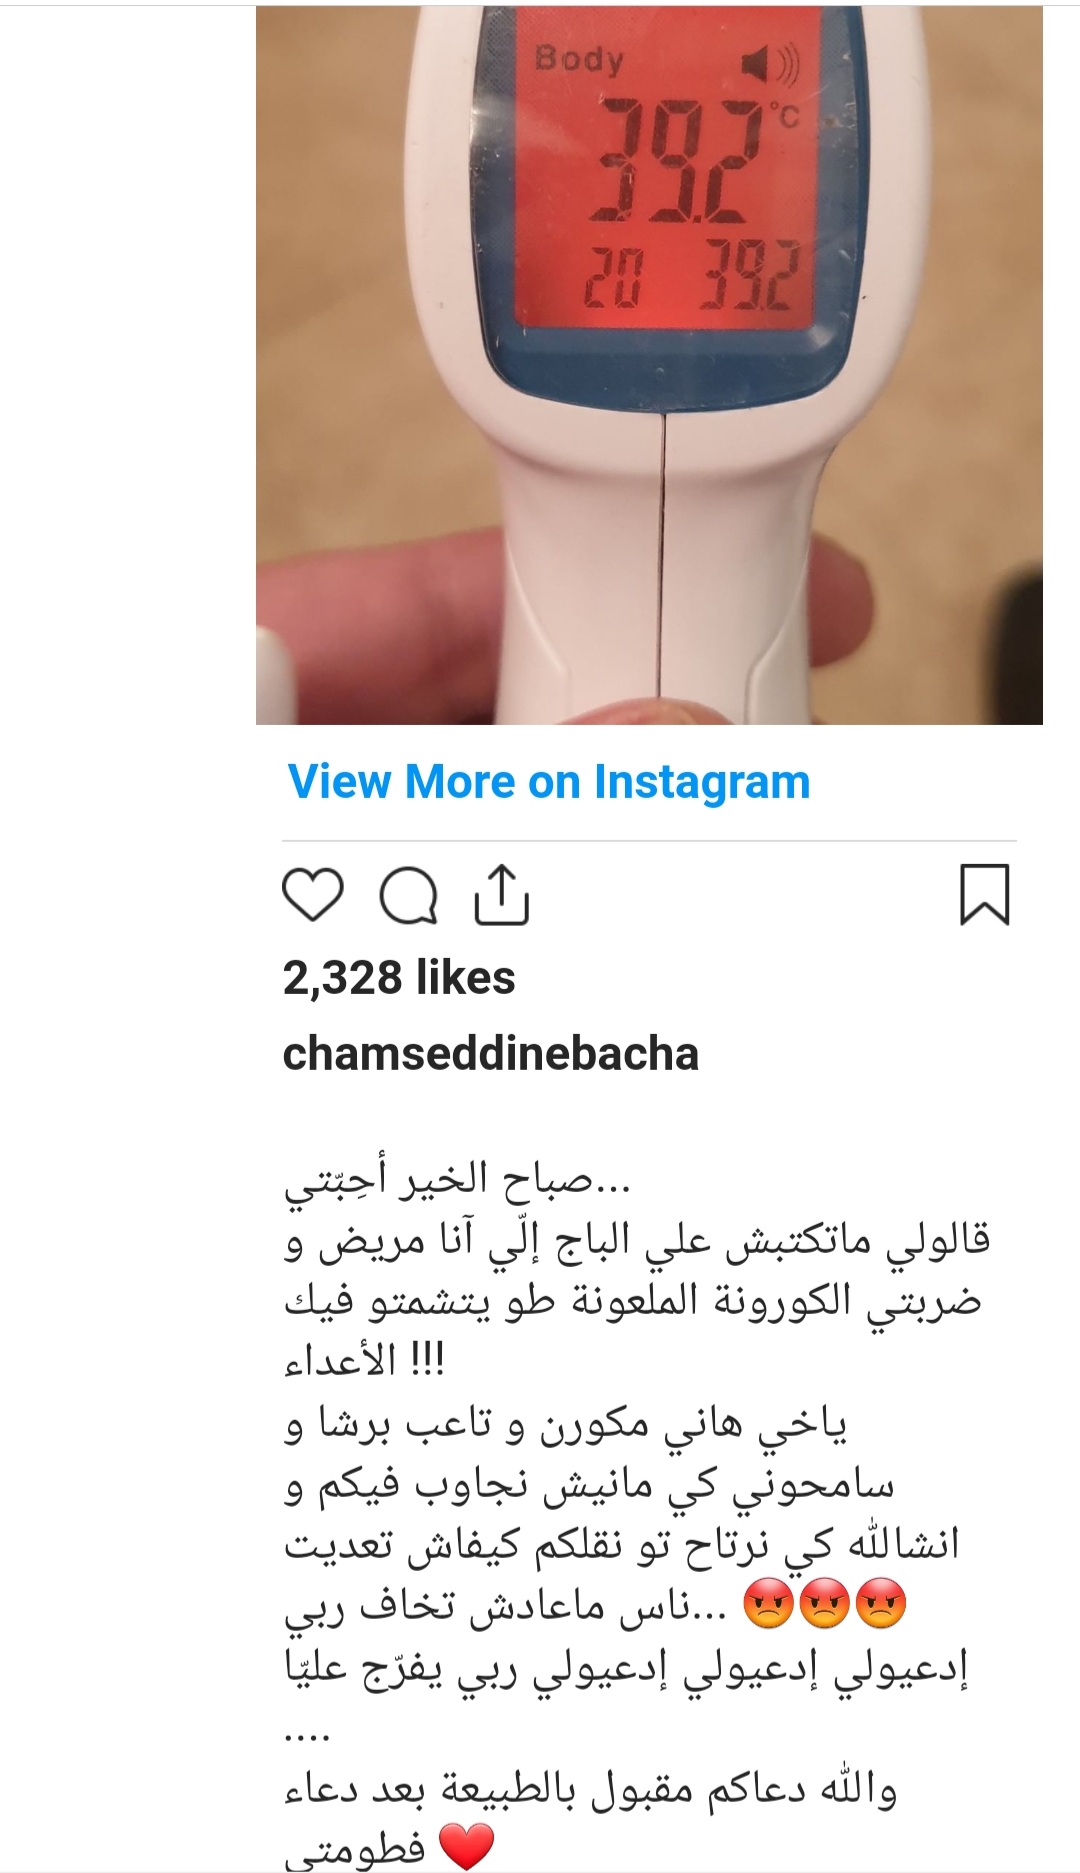Open comments via speech bubble icon
This screenshot has width=1080, height=1873.
point(408,894)
